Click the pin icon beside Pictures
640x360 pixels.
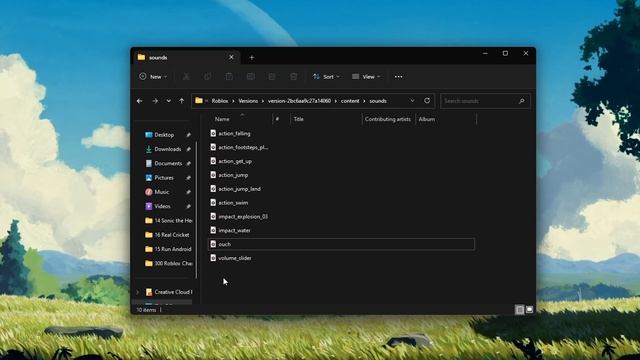pyautogui.click(x=189, y=178)
